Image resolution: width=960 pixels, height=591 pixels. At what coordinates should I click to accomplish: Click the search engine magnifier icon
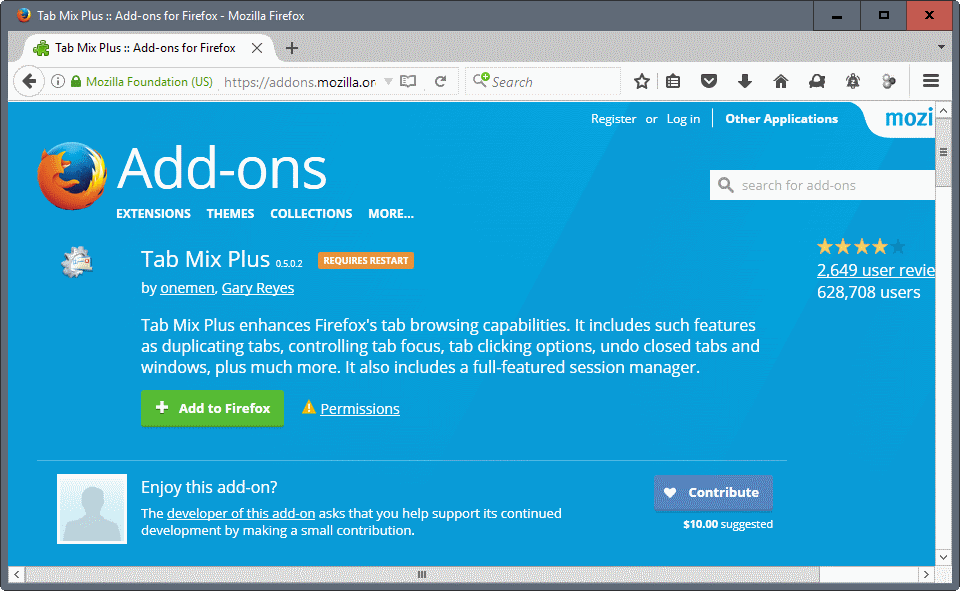(x=481, y=80)
